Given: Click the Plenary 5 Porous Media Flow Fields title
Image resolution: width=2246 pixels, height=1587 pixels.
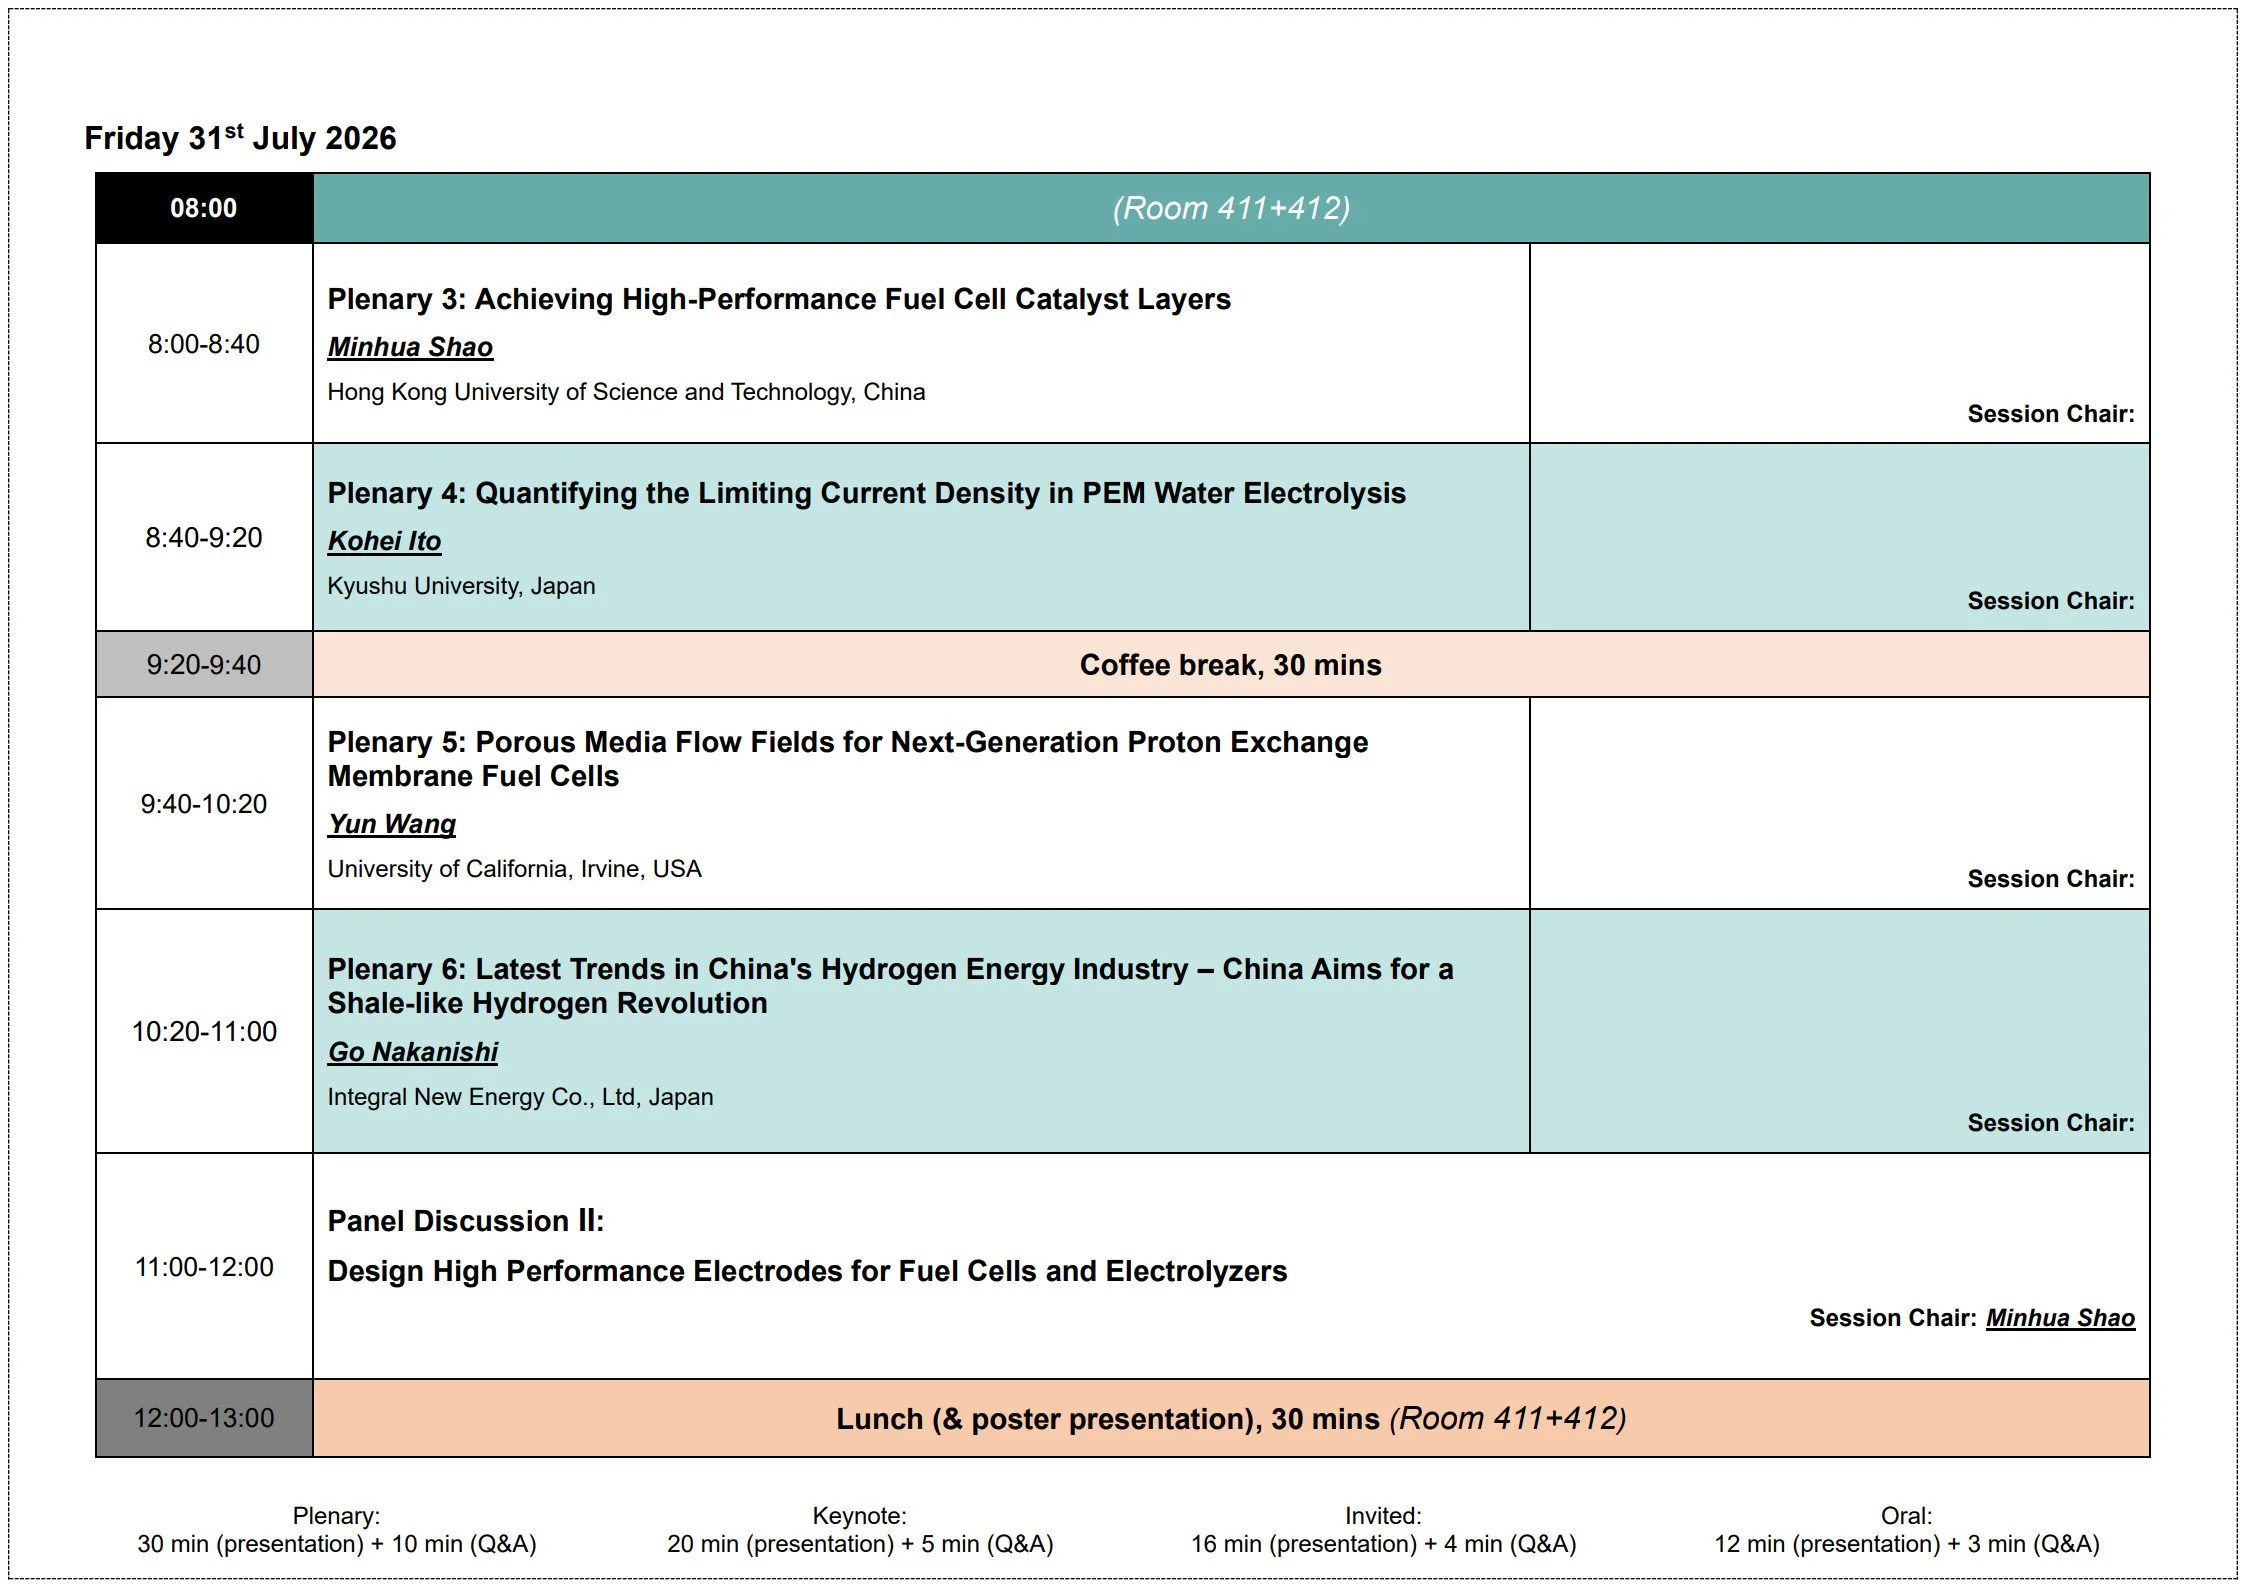Looking at the screenshot, I should tap(848, 759).
